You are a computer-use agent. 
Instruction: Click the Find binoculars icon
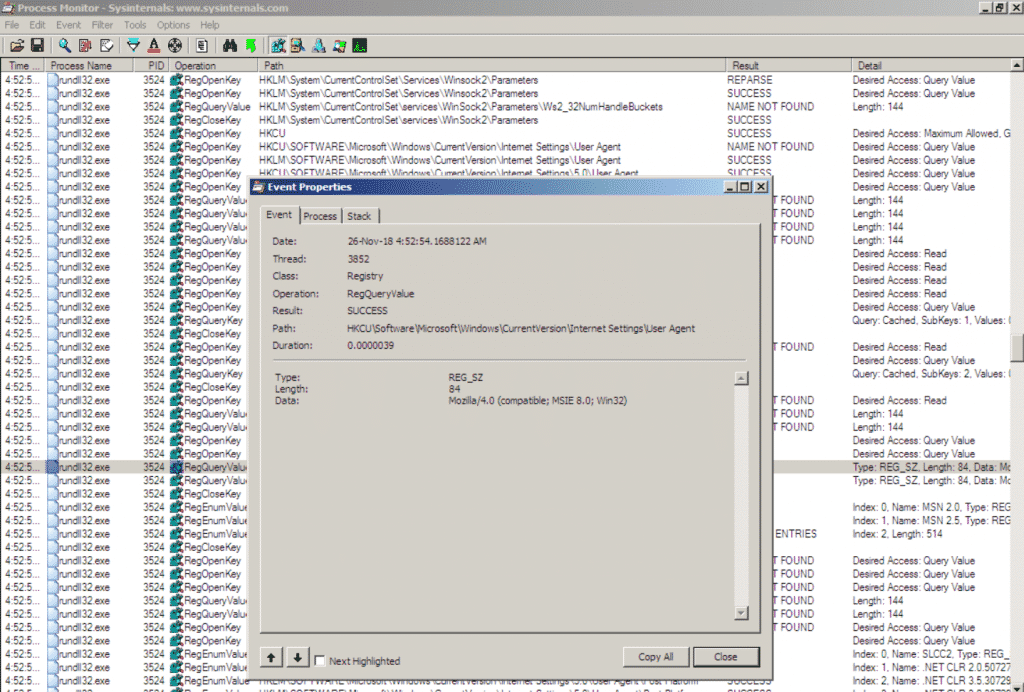coord(229,45)
